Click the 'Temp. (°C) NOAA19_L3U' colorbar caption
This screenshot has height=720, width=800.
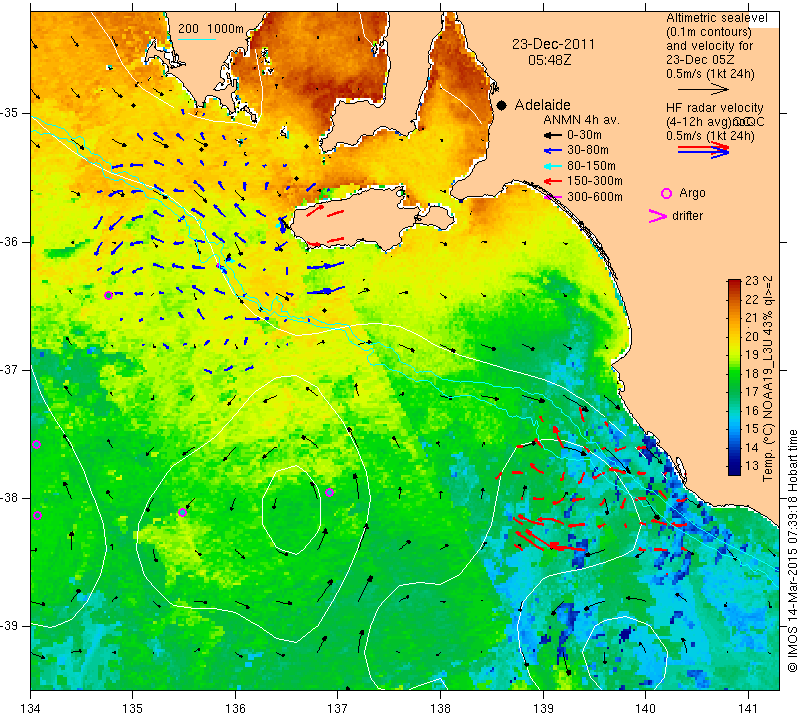768,378
